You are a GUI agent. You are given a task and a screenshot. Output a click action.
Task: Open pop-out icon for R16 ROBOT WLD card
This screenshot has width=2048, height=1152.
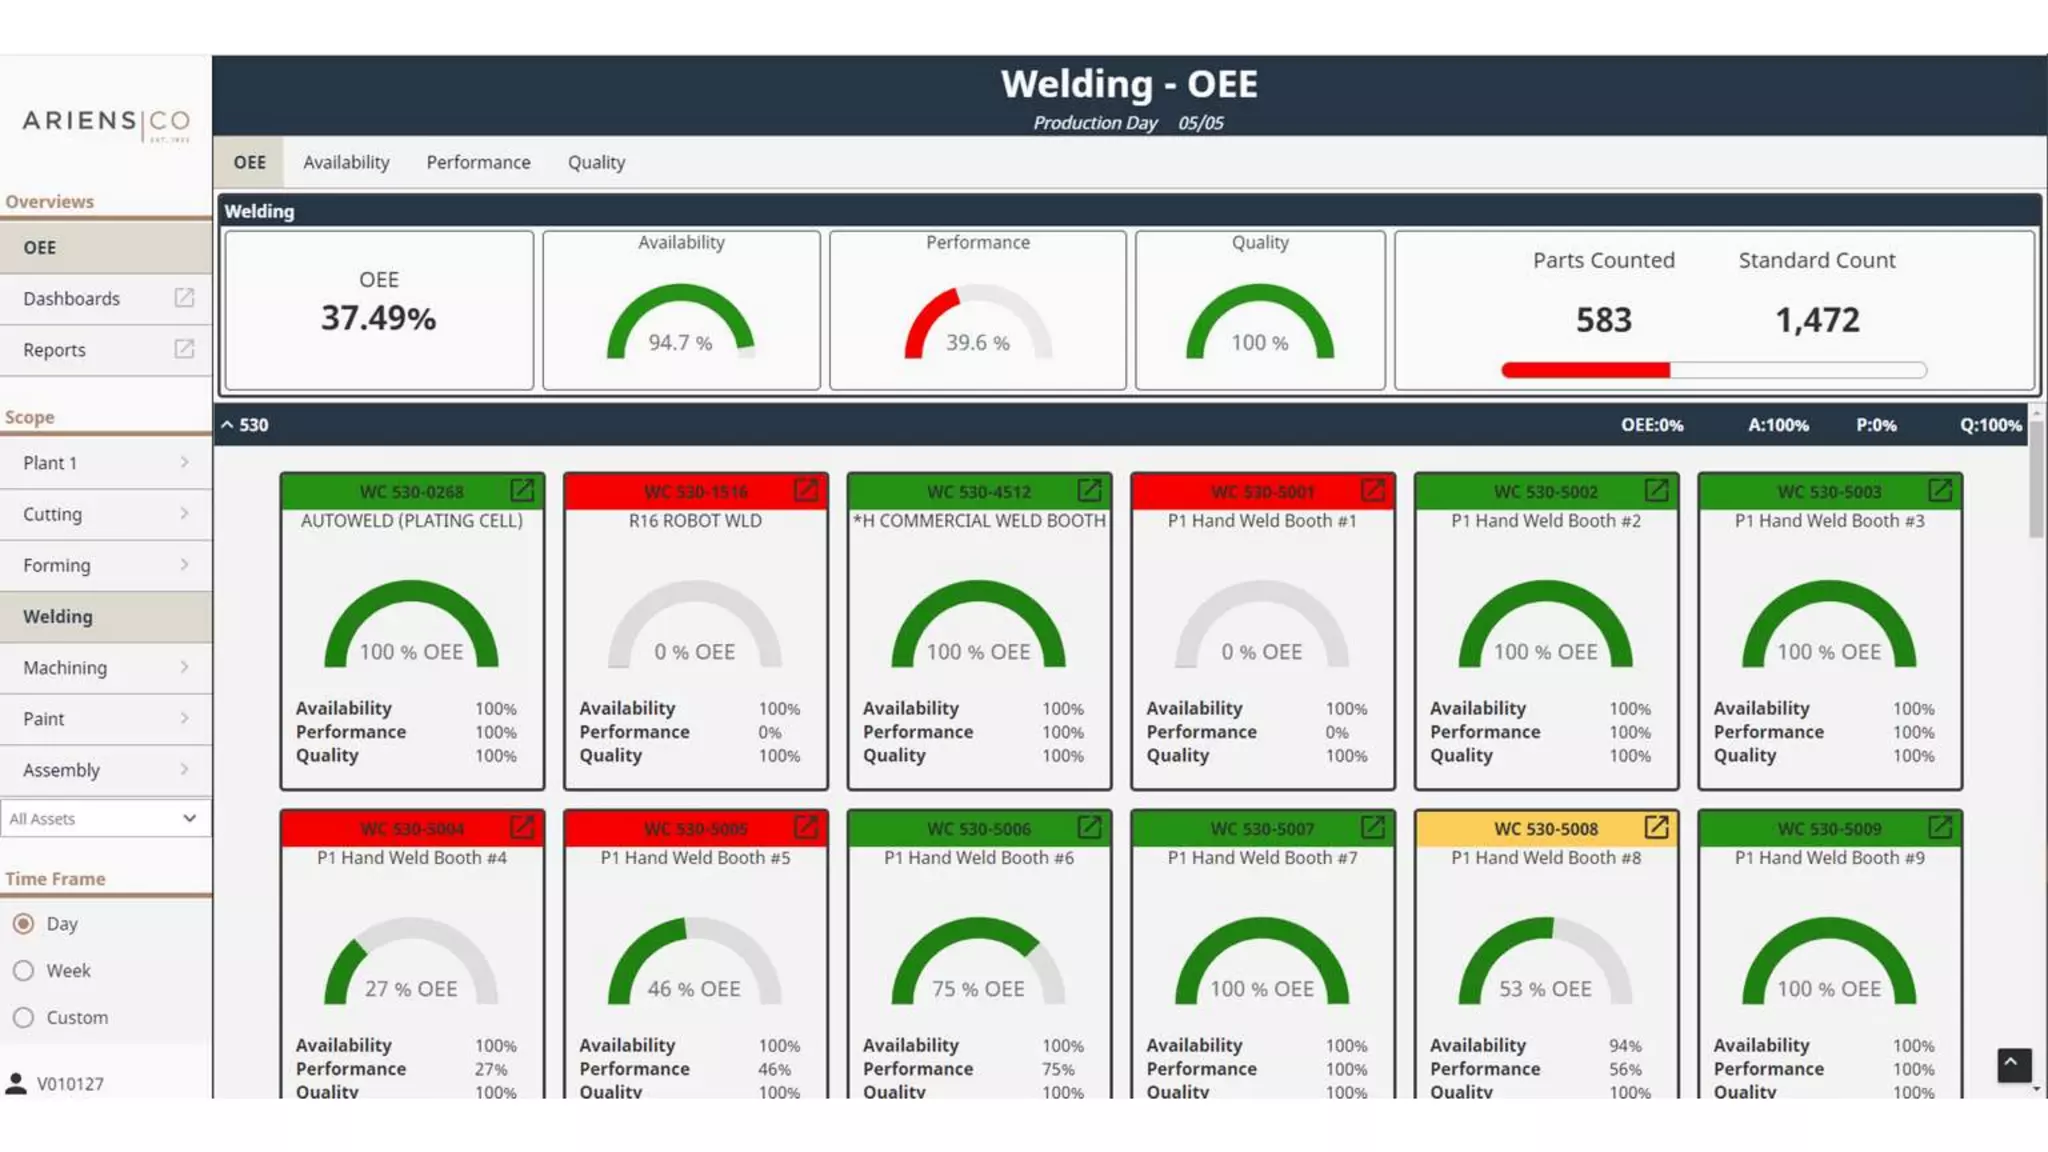pyautogui.click(x=806, y=490)
